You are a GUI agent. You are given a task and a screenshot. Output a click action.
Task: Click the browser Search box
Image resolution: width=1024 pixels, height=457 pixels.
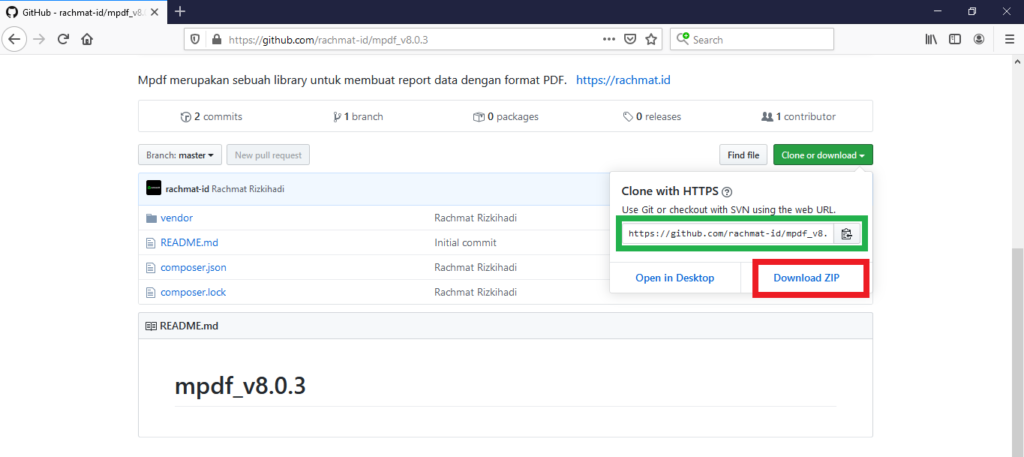[x=752, y=39]
